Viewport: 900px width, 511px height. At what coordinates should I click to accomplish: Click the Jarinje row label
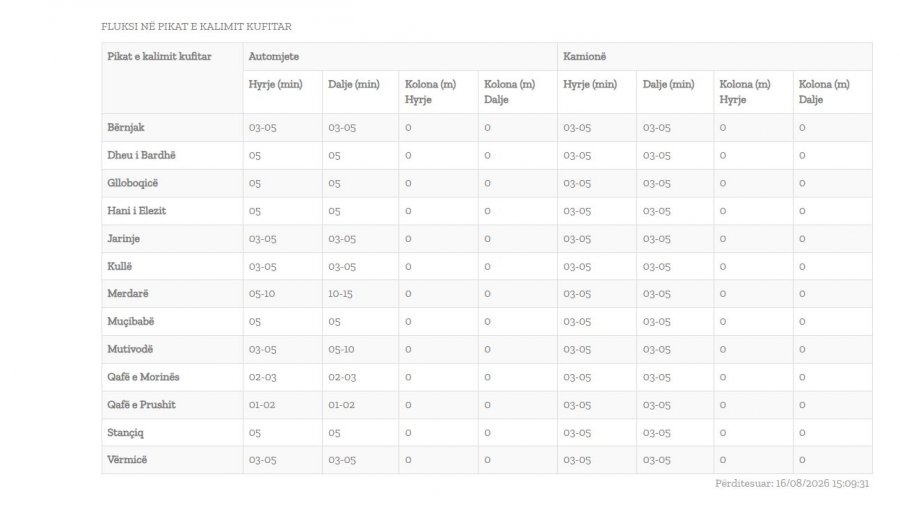click(x=123, y=238)
